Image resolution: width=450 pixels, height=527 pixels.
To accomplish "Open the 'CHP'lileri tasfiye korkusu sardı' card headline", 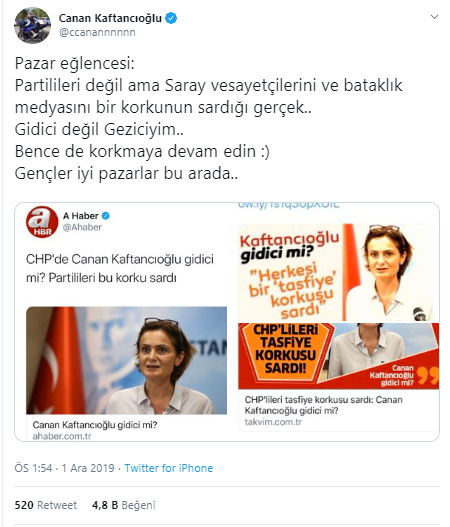I will (x=323, y=405).
